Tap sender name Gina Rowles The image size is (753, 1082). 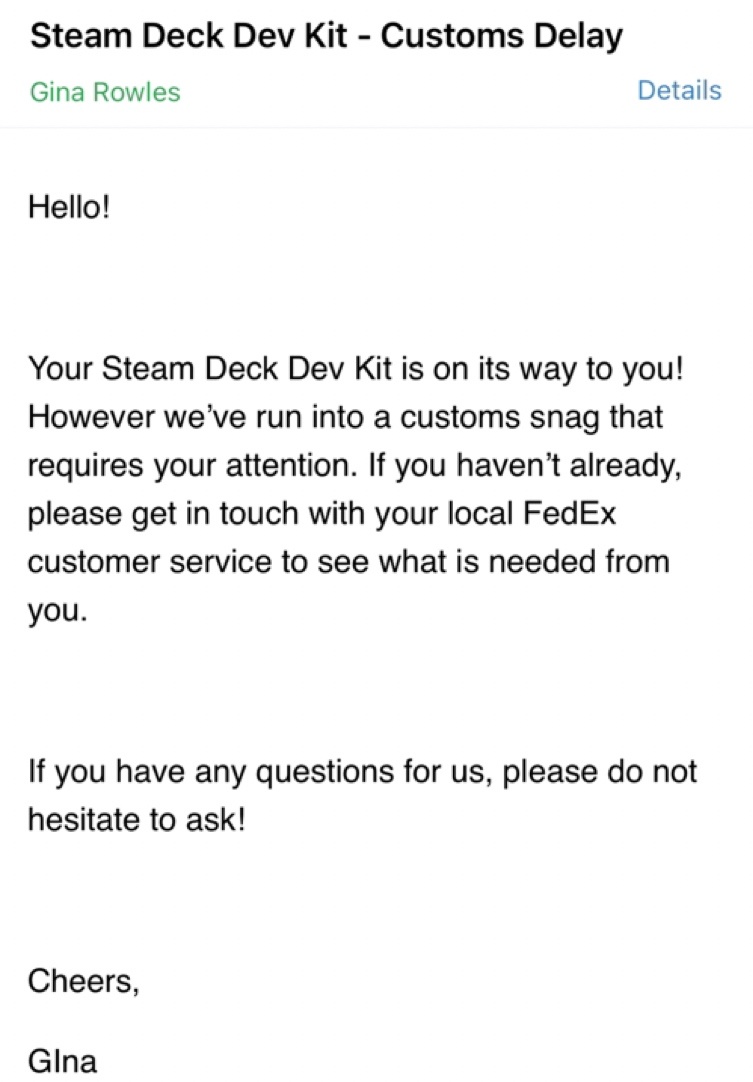tap(105, 92)
